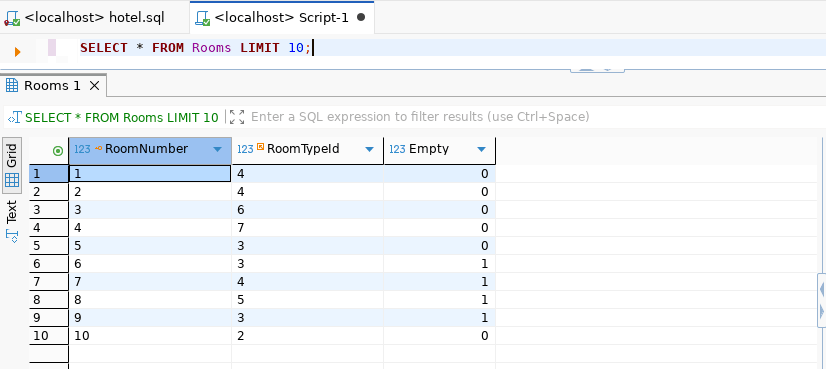The height and width of the screenshot is (369, 826).
Task: Open the RoomNumber column dropdown arrow
Action: point(218,150)
